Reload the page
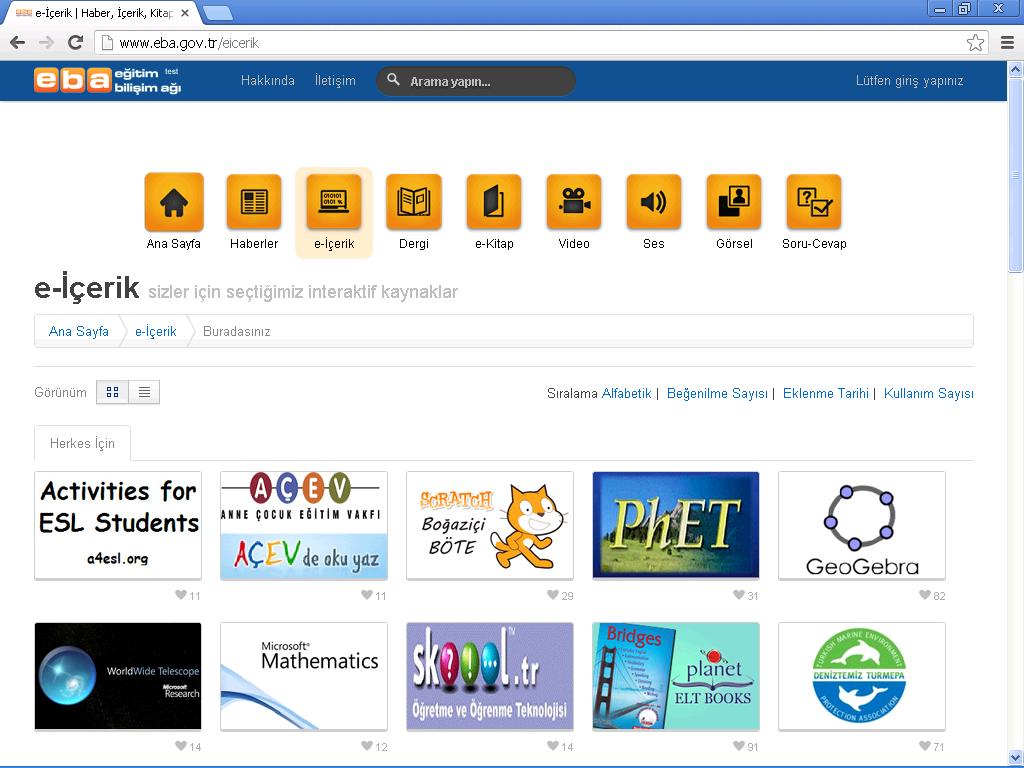Screen dimensions: 1024x768 point(76,43)
